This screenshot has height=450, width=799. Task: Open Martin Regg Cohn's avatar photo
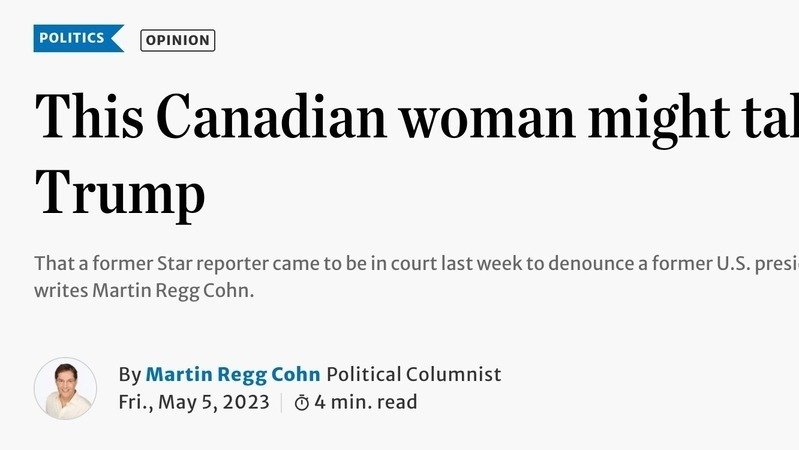65,388
